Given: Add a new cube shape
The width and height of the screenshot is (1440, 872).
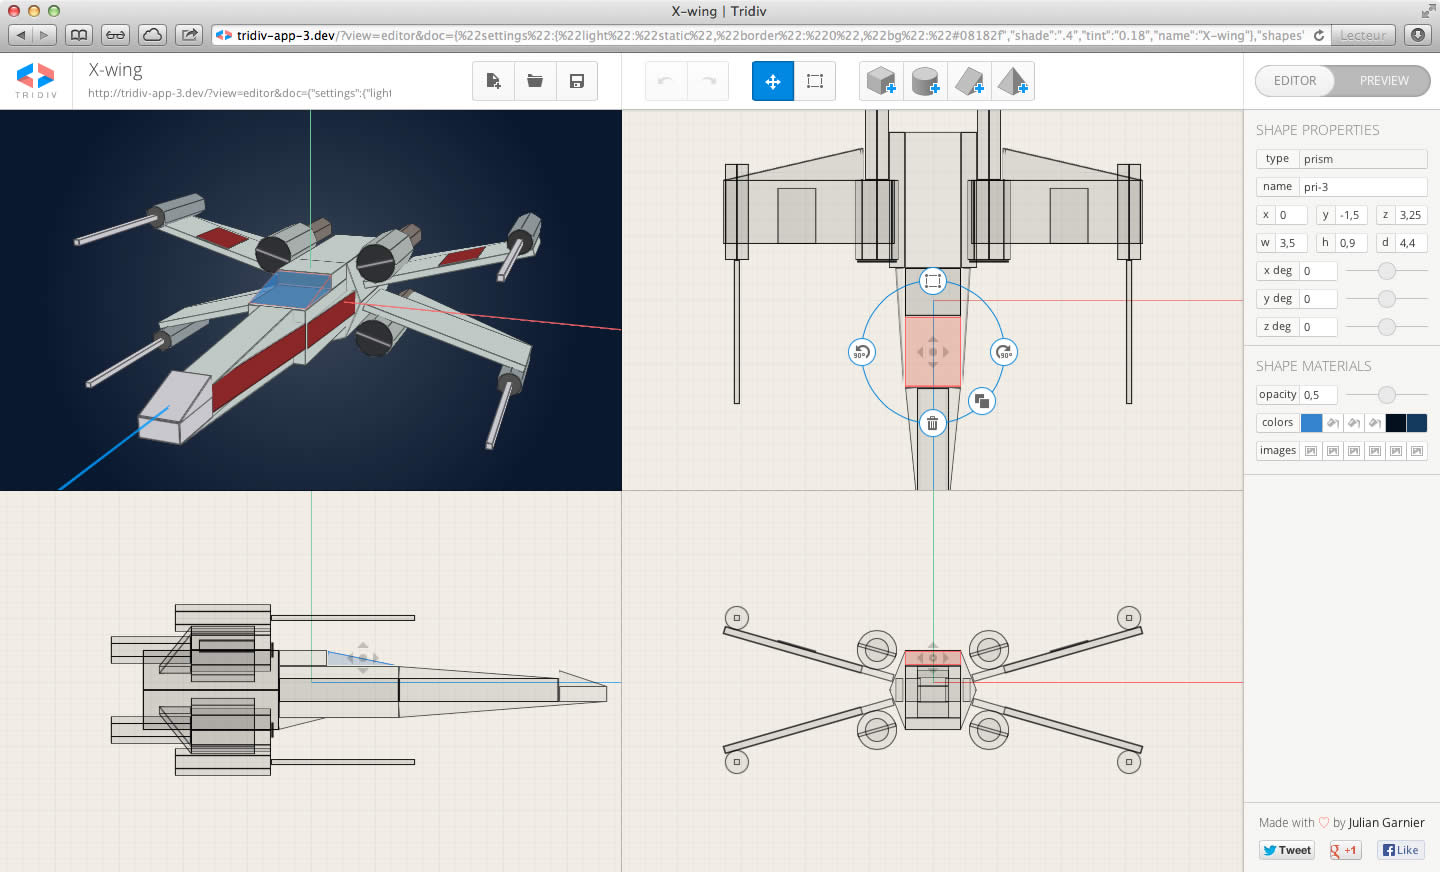Looking at the screenshot, I should pos(880,81).
